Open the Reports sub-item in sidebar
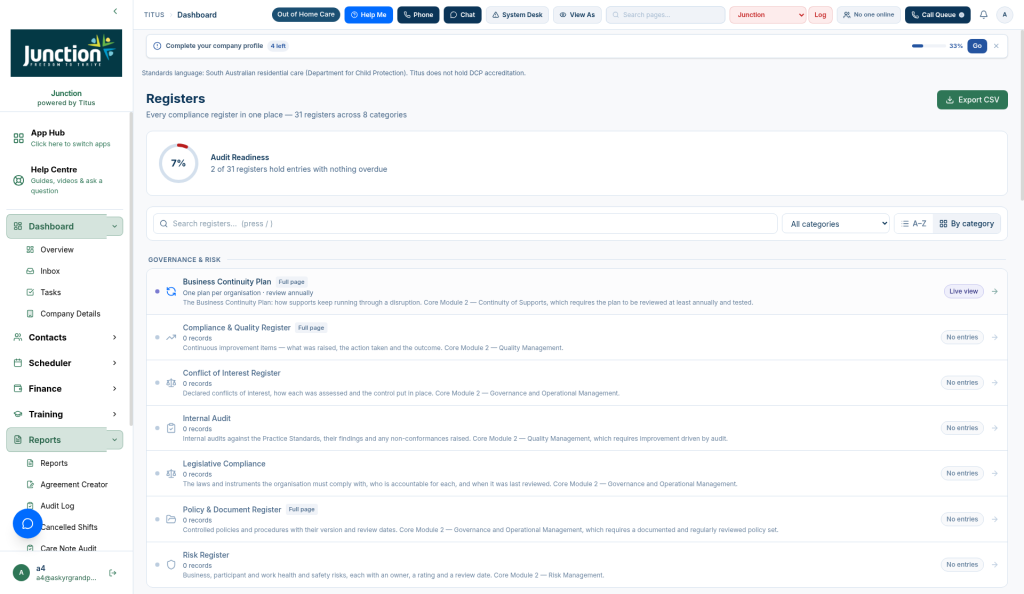This screenshot has height=594, width=1024. pyautogui.click(x=54, y=463)
